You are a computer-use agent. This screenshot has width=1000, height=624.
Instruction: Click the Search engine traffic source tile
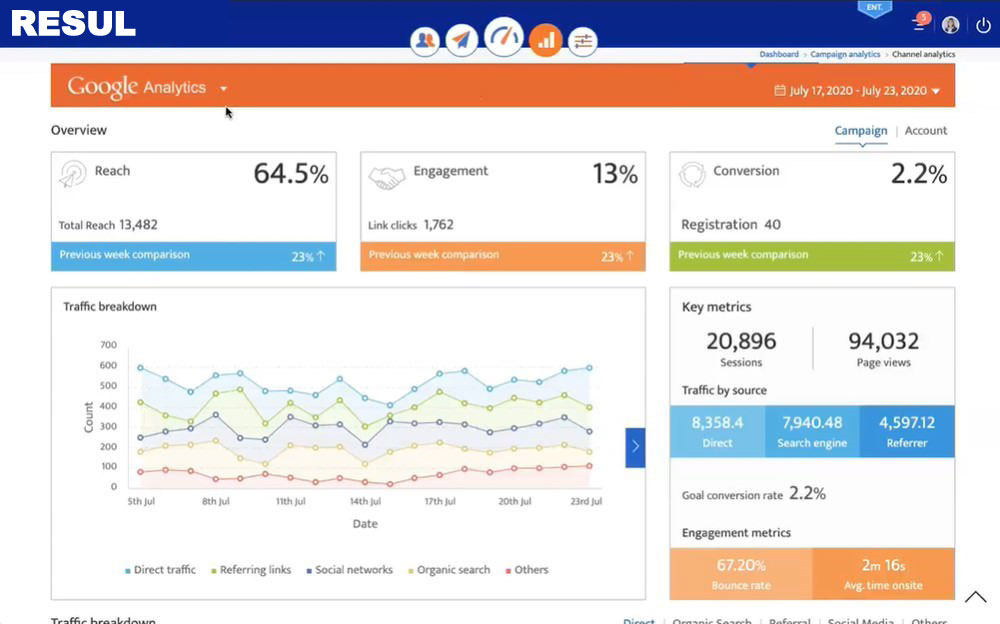[x=812, y=431]
